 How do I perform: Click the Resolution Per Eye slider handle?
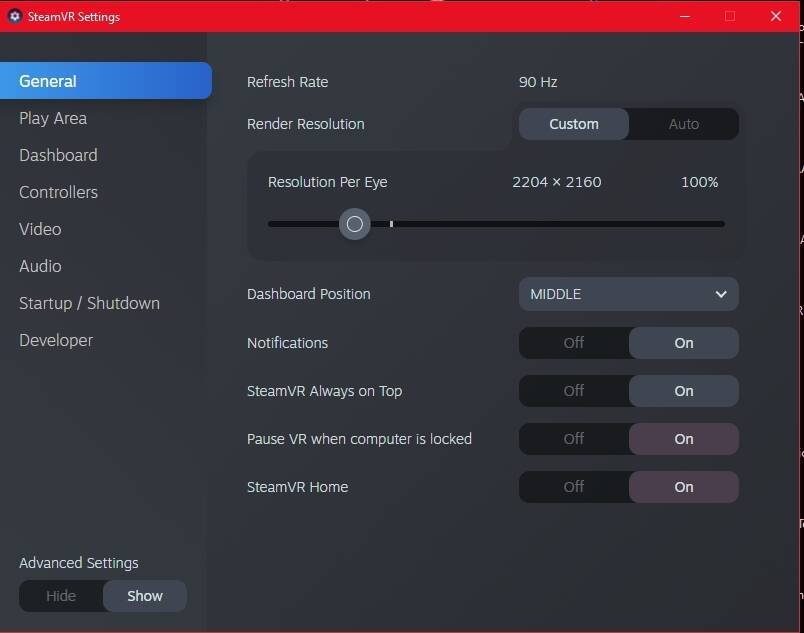pos(354,224)
